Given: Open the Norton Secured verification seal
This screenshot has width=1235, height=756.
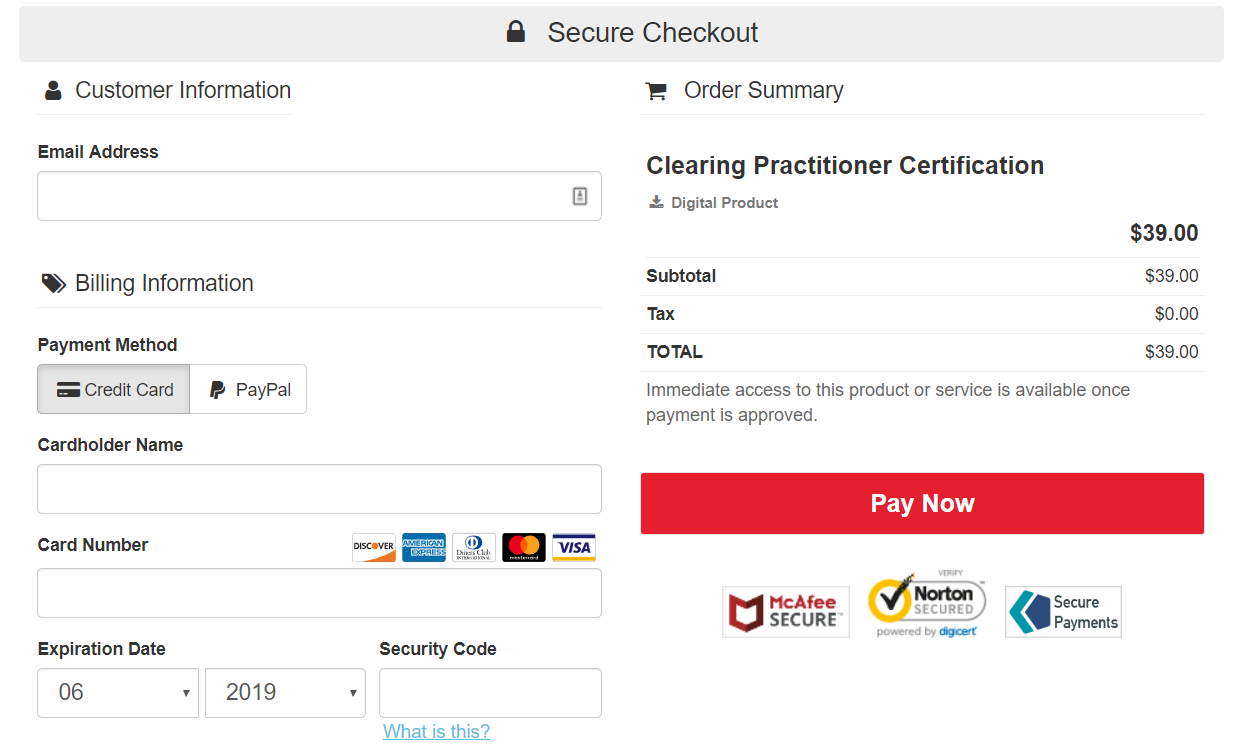Looking at the screenshot, I should tap(927, 604).
